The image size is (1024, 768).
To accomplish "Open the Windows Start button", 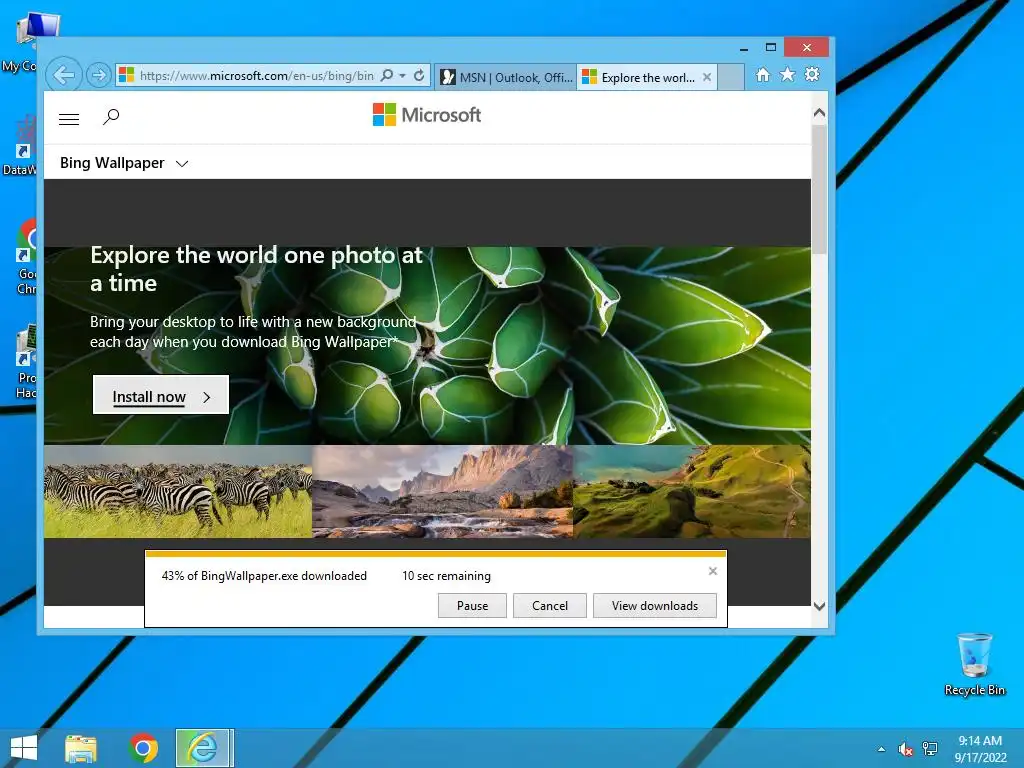I will pos(24,748).
